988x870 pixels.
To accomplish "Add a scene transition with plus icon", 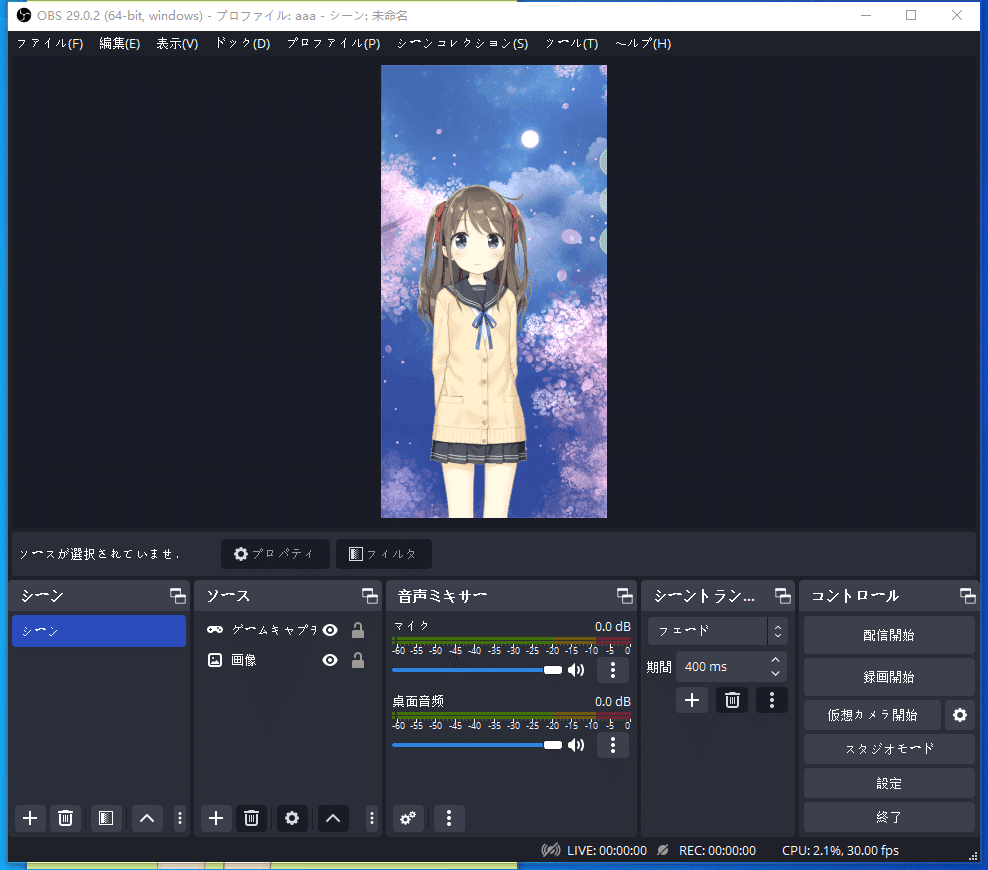I will (x=692, y=700).
